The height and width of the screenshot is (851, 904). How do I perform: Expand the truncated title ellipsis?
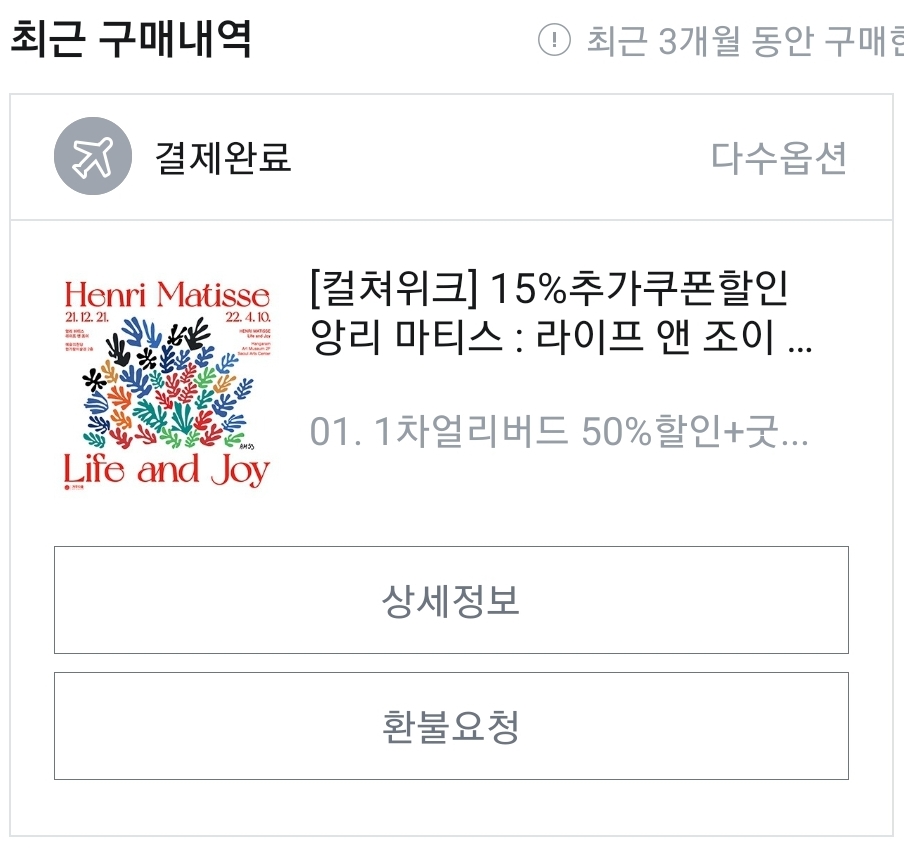(x=800, y=348)
